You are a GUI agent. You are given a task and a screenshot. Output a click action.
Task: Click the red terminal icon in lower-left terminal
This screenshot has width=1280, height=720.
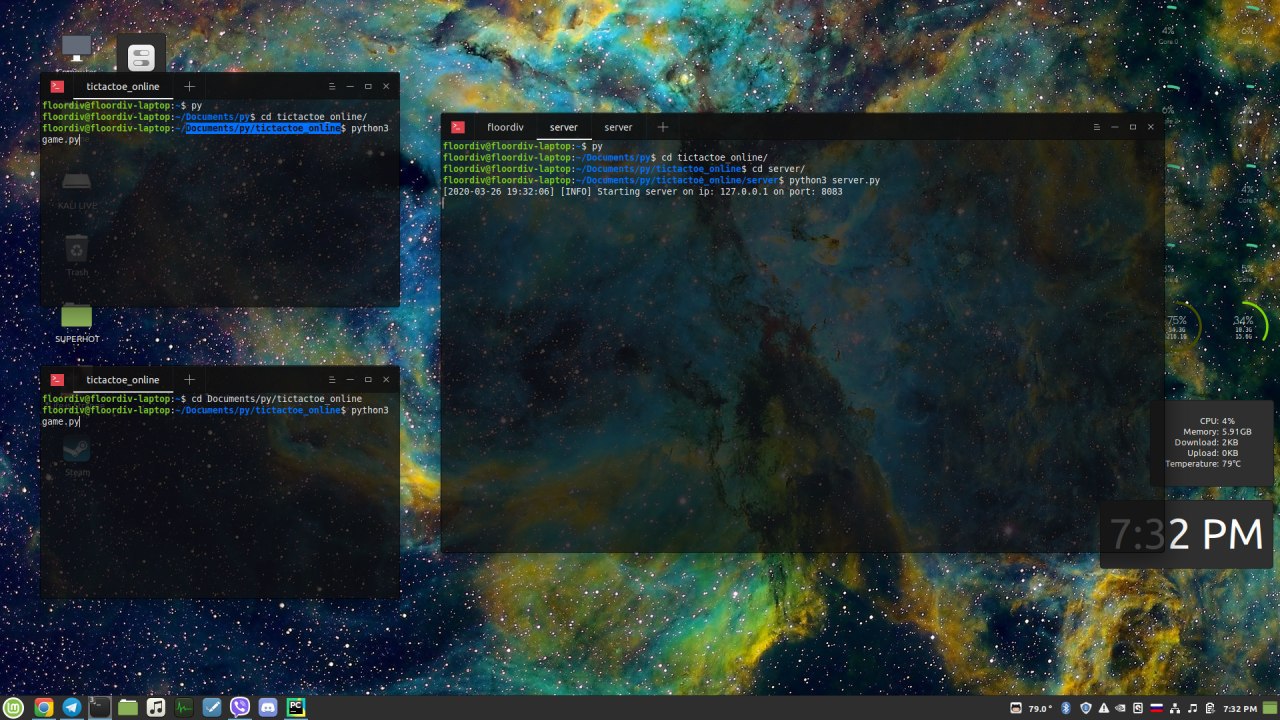click(x=57, y=379)
